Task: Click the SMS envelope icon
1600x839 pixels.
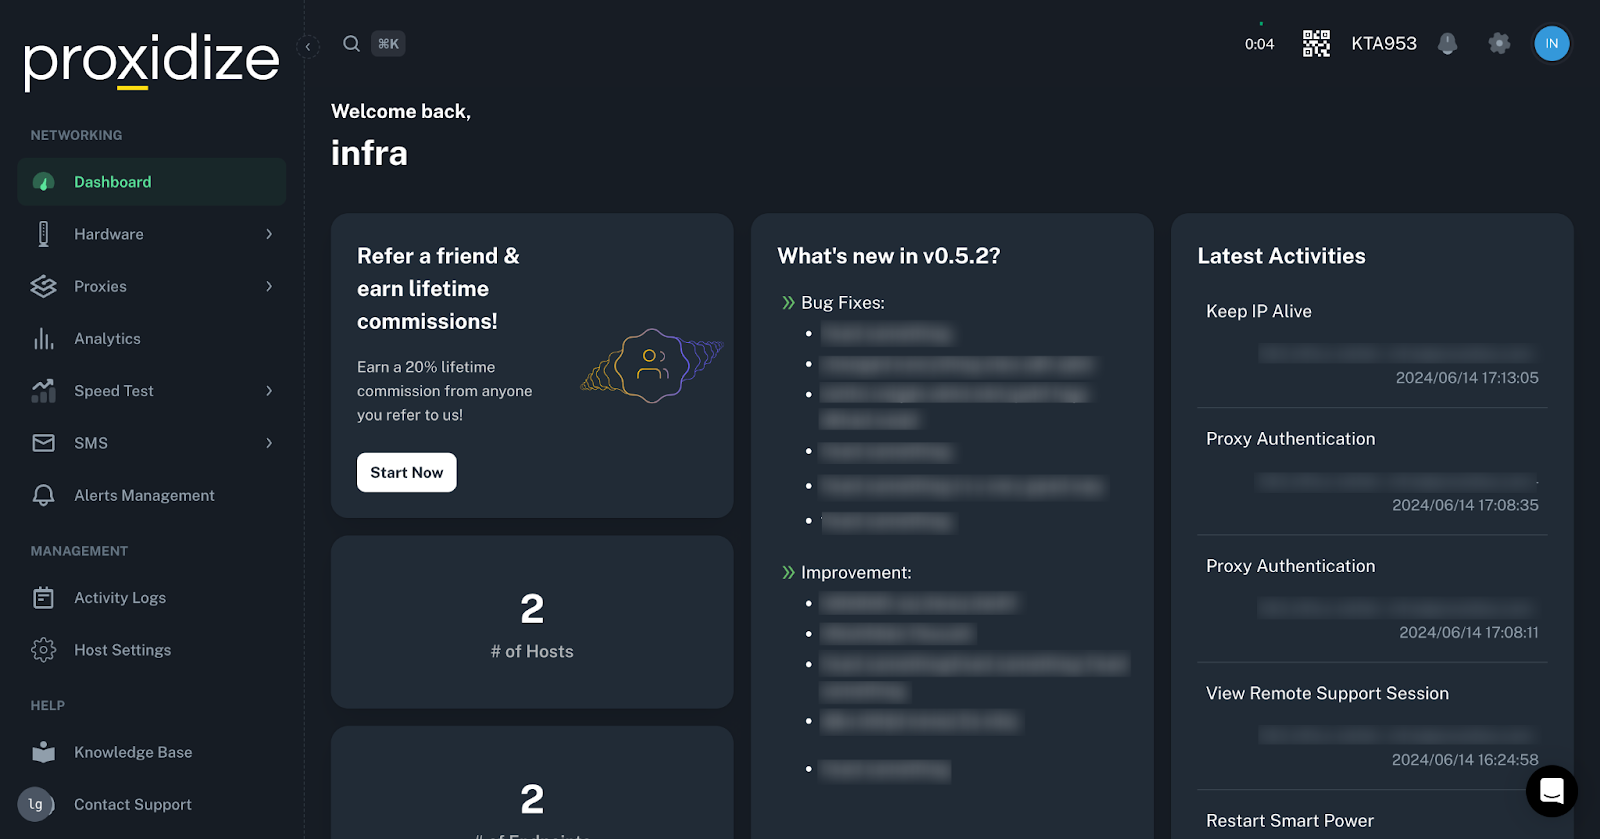Action: pos(43,443)
